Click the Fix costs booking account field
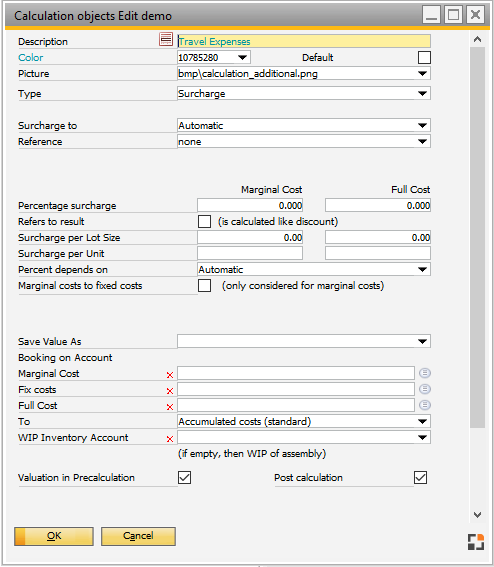This screenshot has height=567, width=494. [x=296, y=389]
